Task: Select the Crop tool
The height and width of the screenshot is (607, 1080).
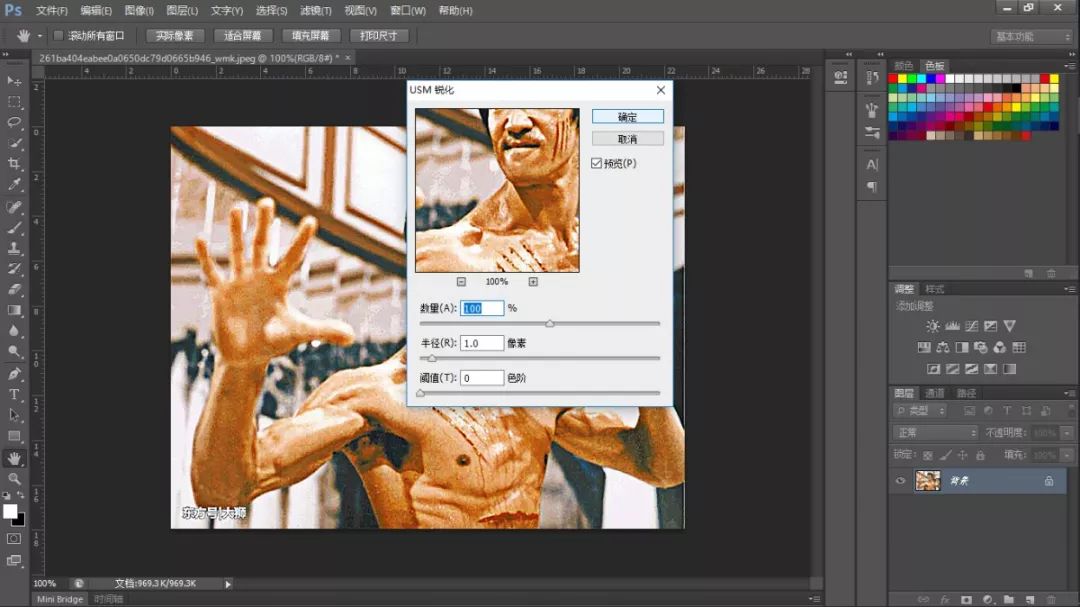Action: click(14, 164)
